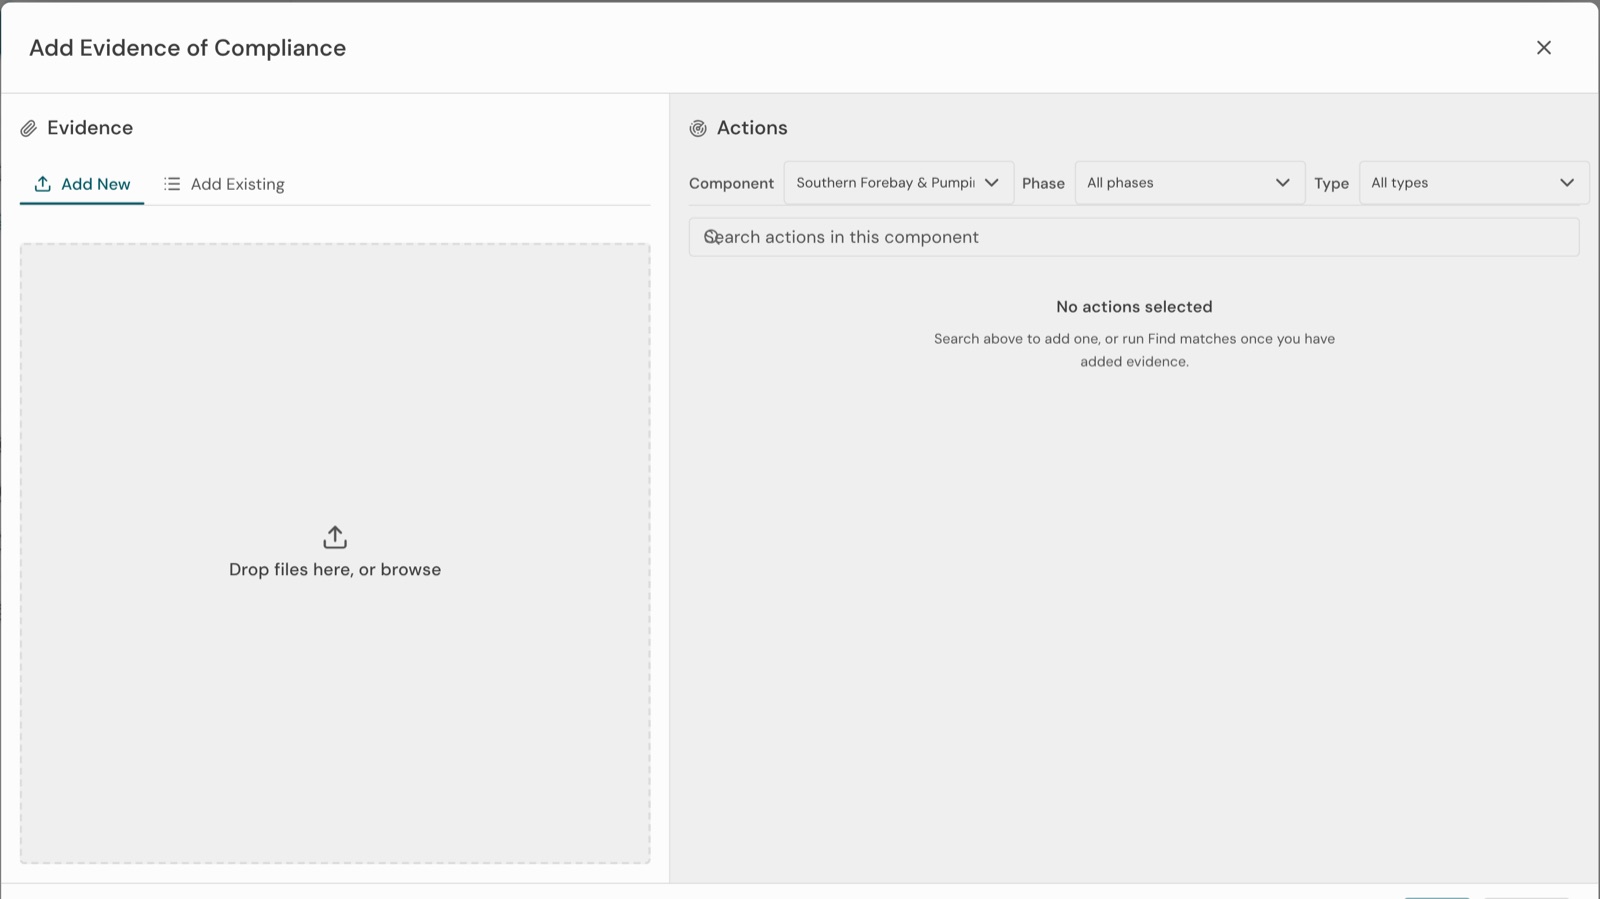This screenshot has width=1600, height=899.
Task: Click the Type label
Action: click(1331, 183)
